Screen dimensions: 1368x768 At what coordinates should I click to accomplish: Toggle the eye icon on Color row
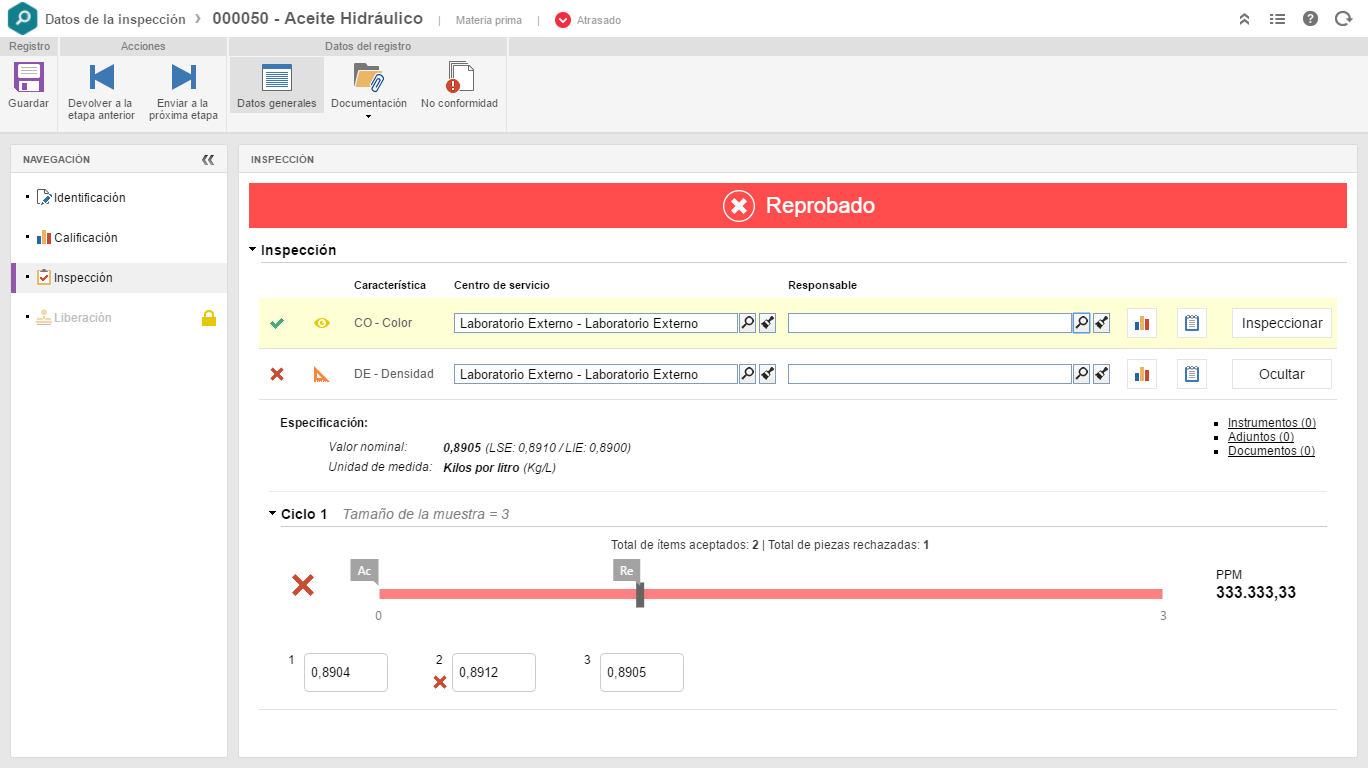(x=322, y=323)
